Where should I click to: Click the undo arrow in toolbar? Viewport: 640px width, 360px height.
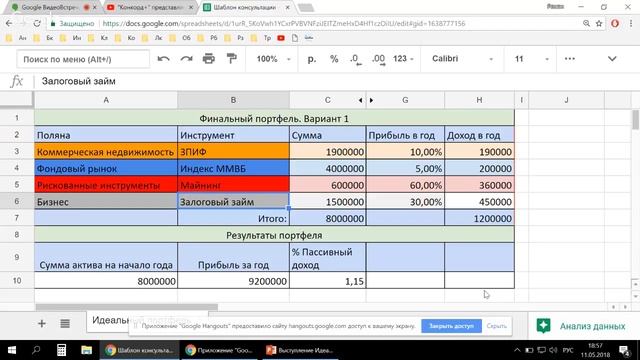click(x=163, y=59)
